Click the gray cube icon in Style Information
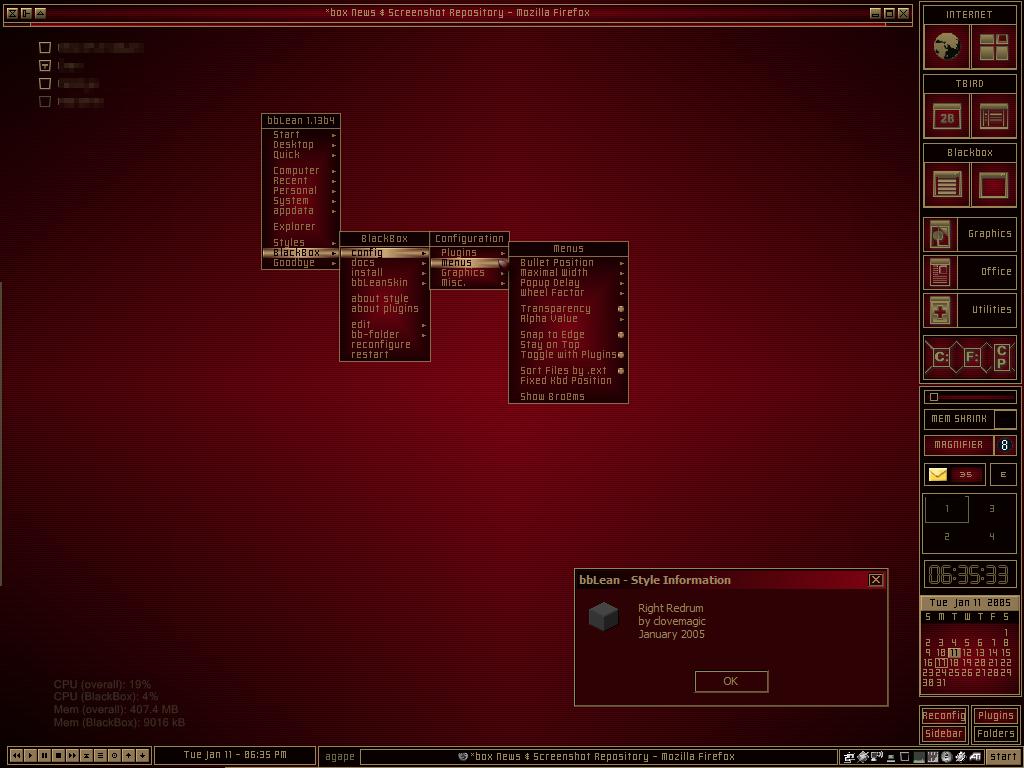The image size is (1024, 768). (603, 616)
